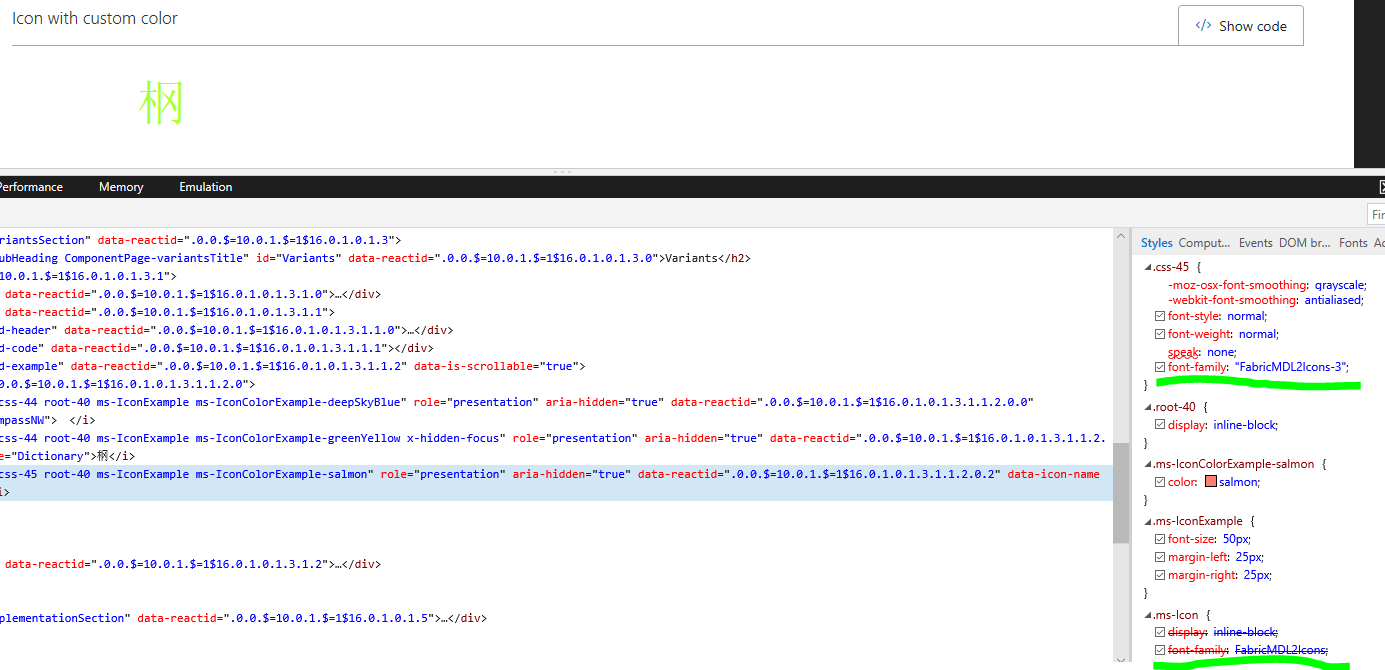Open the Memory tab
Viewport: 1385px width, 670px height.
click(120, 186)
